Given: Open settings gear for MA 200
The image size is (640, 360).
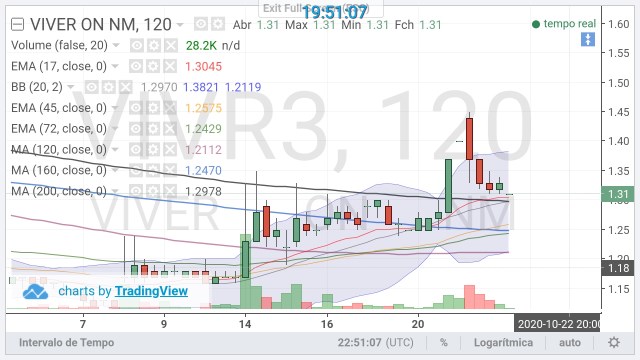Looking at the screenshot, I should [154, 191].
